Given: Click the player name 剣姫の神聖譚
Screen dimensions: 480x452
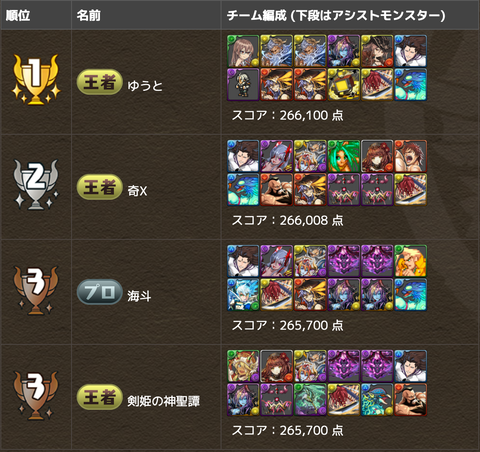Looking at the screenshot, I should click(163, 401).
